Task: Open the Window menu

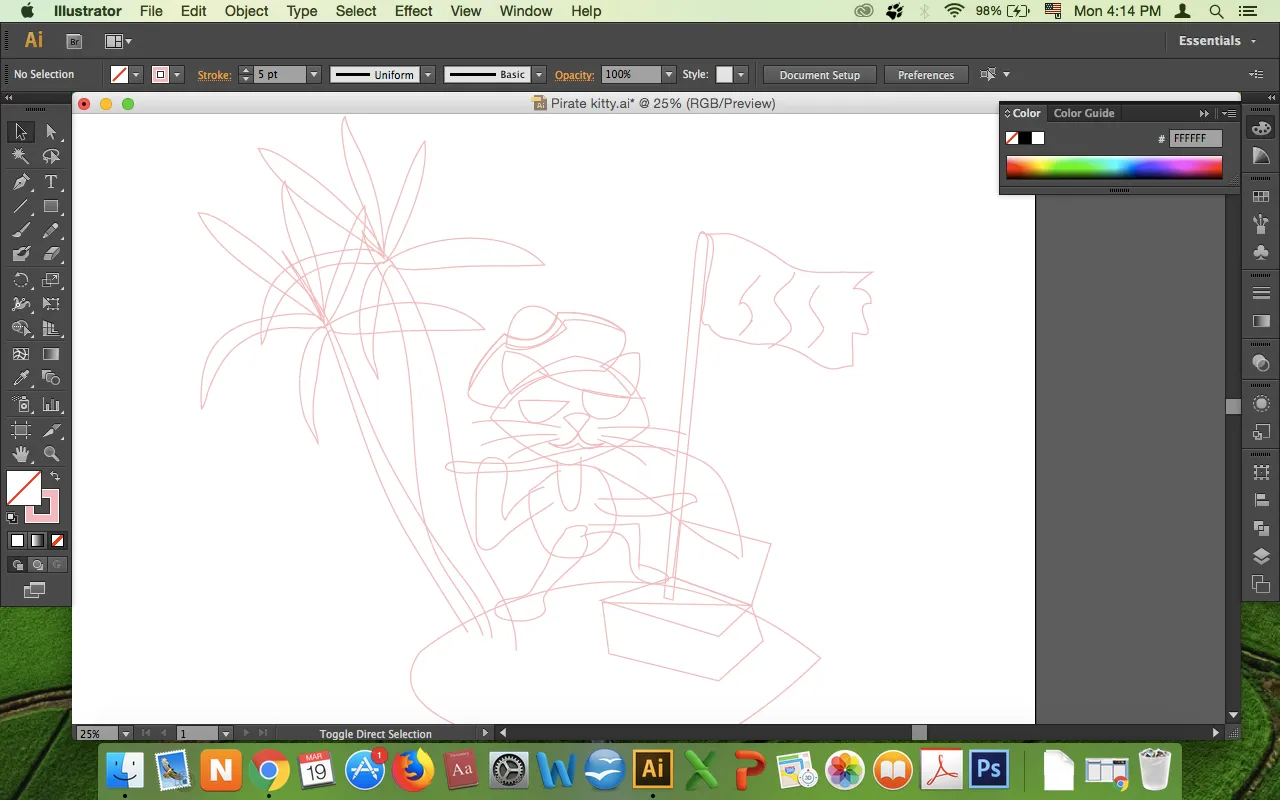Action: coord(525,11)
